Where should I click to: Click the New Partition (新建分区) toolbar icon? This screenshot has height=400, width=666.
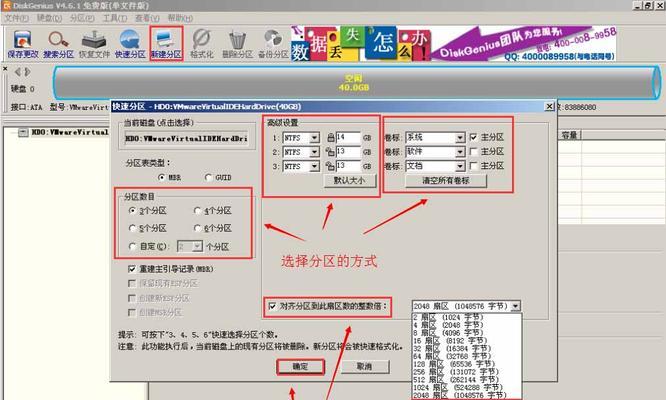pos(166,44)
